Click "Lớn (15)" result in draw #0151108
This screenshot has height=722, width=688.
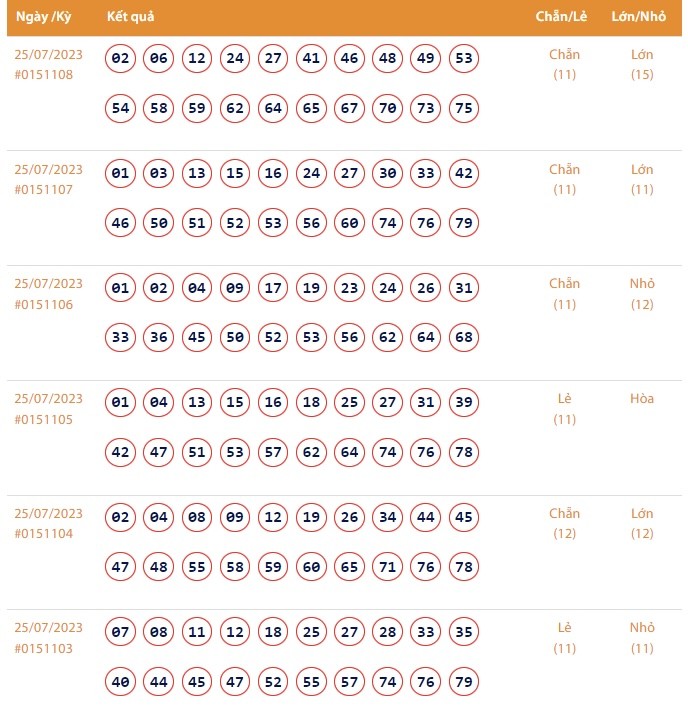[x=642, y=64]
